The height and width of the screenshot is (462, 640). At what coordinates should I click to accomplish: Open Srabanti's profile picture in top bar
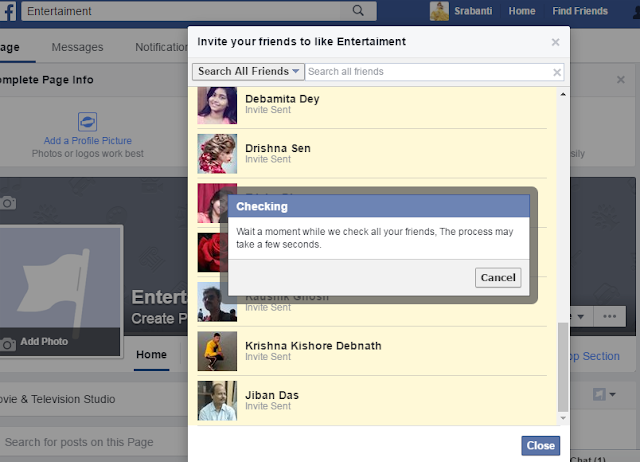click(x=439, y=11)
